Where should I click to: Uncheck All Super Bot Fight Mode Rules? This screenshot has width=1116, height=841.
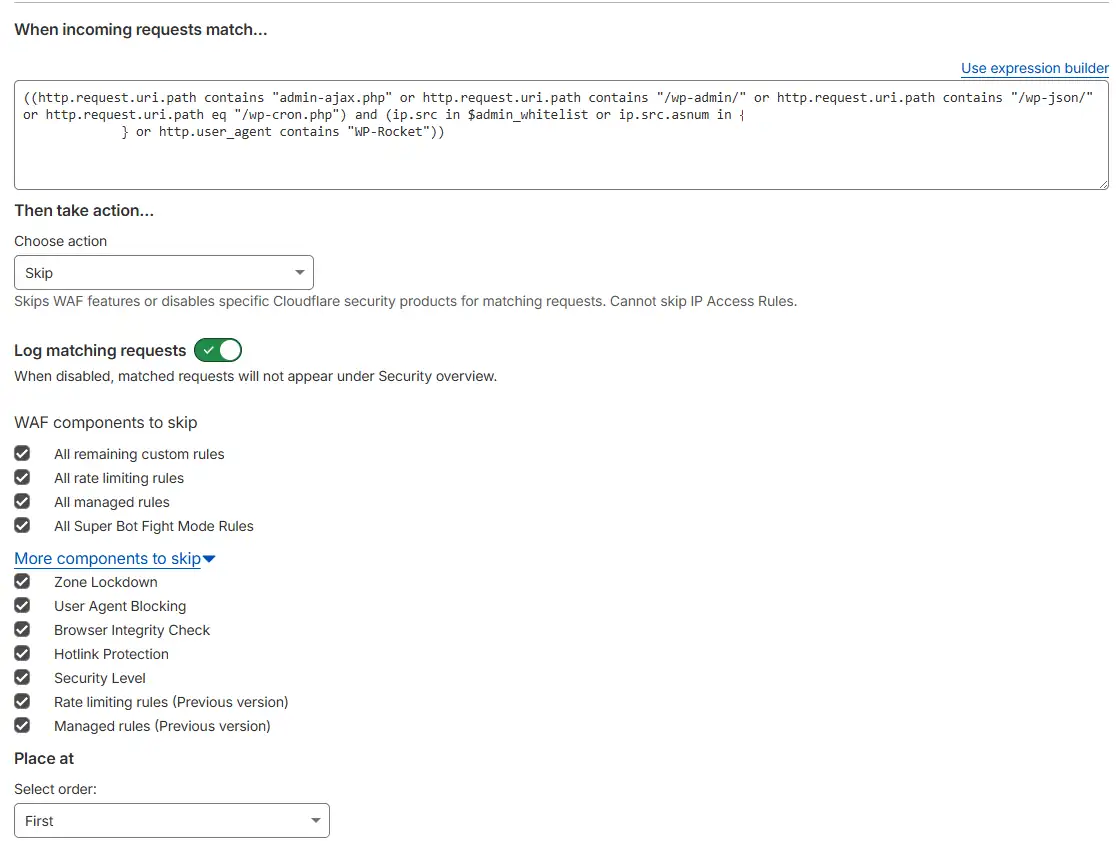point(22,526)
